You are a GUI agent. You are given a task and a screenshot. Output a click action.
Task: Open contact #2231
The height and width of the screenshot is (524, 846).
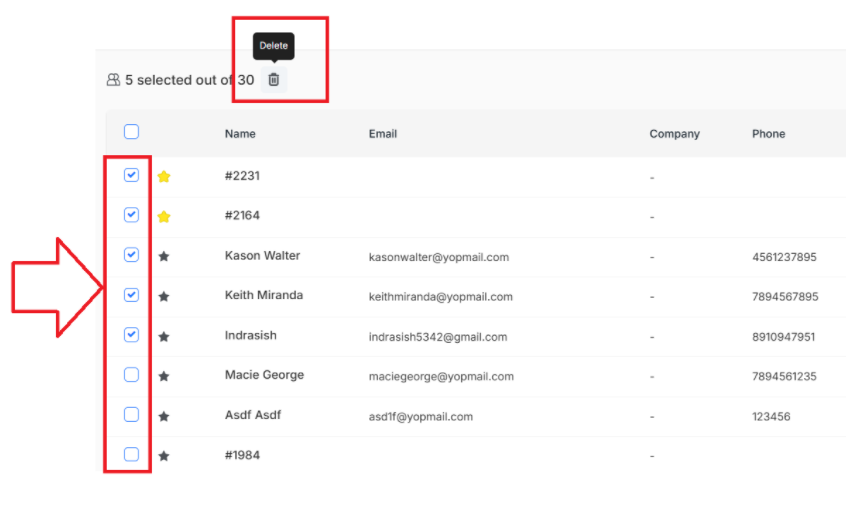(x=242, y=175)
